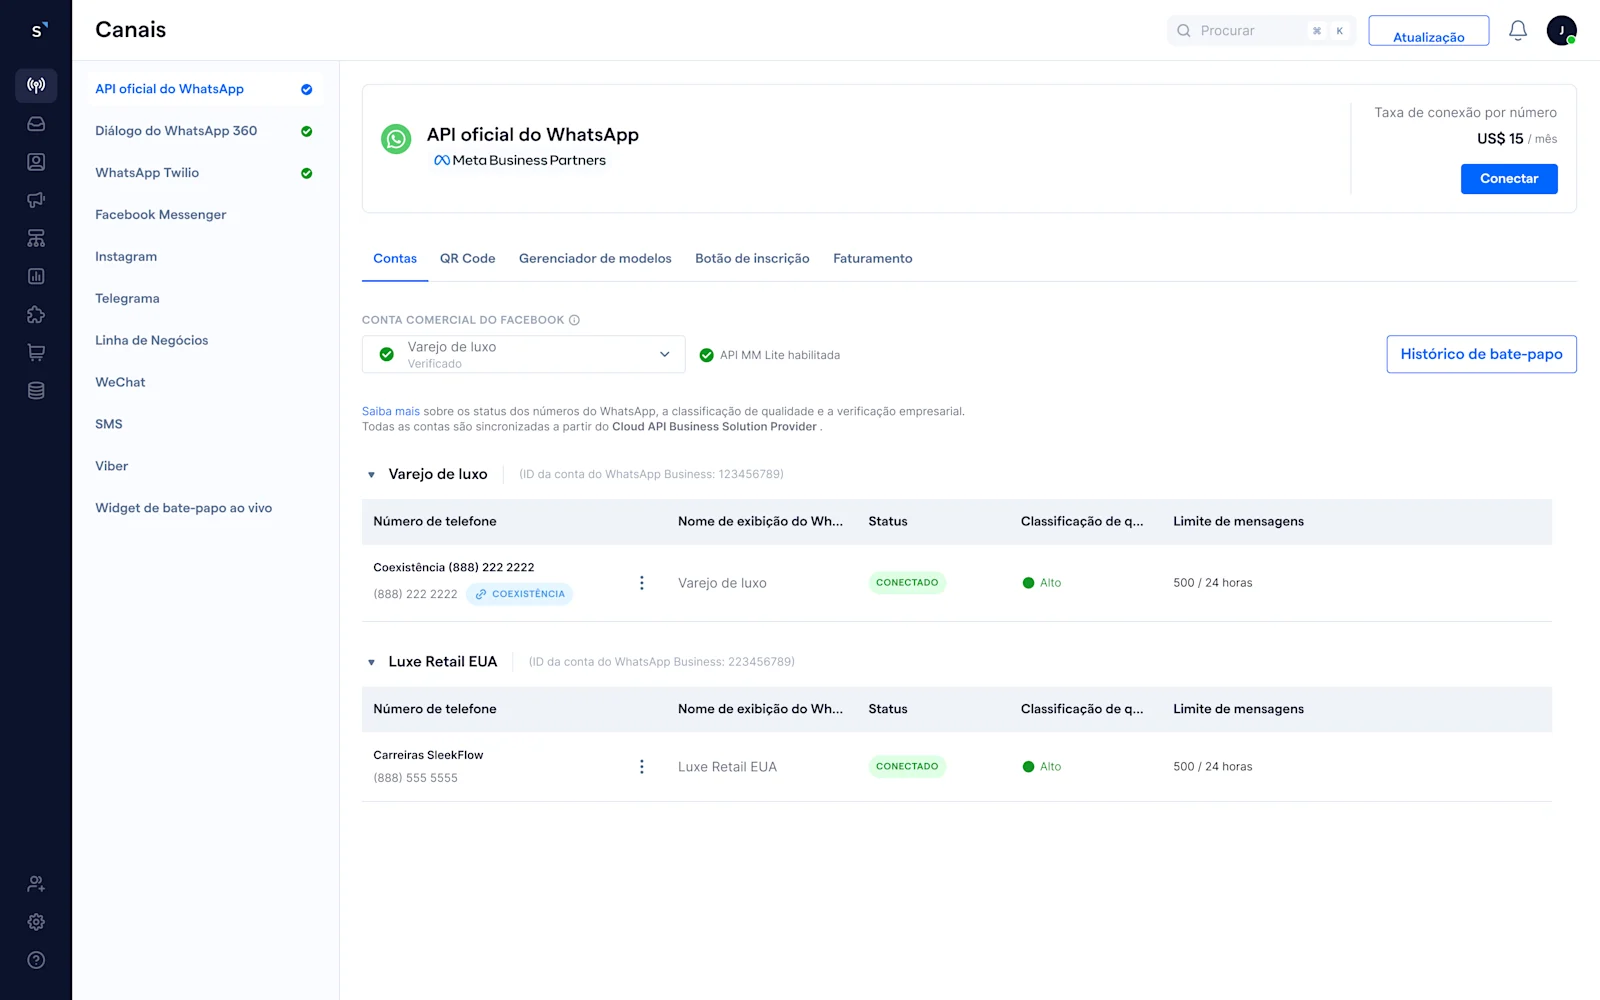Click the (888) 555 5555 phone number
The height and width of the screenshot is (1000, 1600).
[415, 778]
